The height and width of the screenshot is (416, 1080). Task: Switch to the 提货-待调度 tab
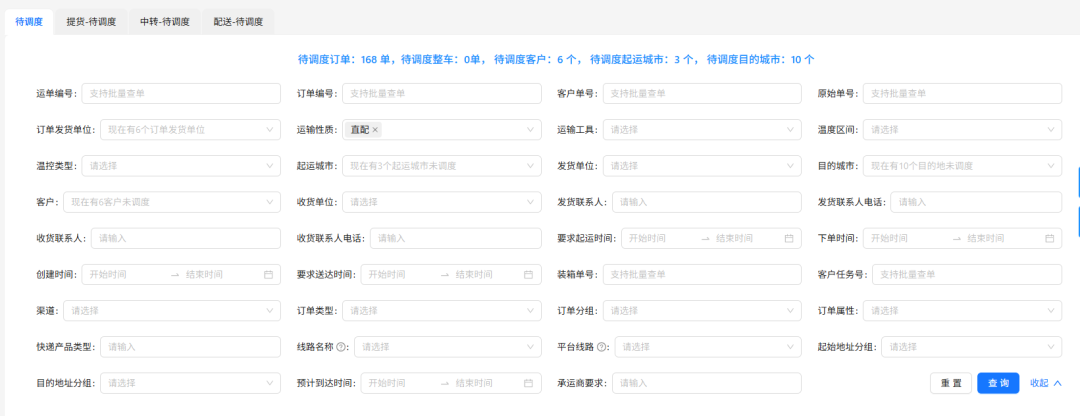click(91, 21)
